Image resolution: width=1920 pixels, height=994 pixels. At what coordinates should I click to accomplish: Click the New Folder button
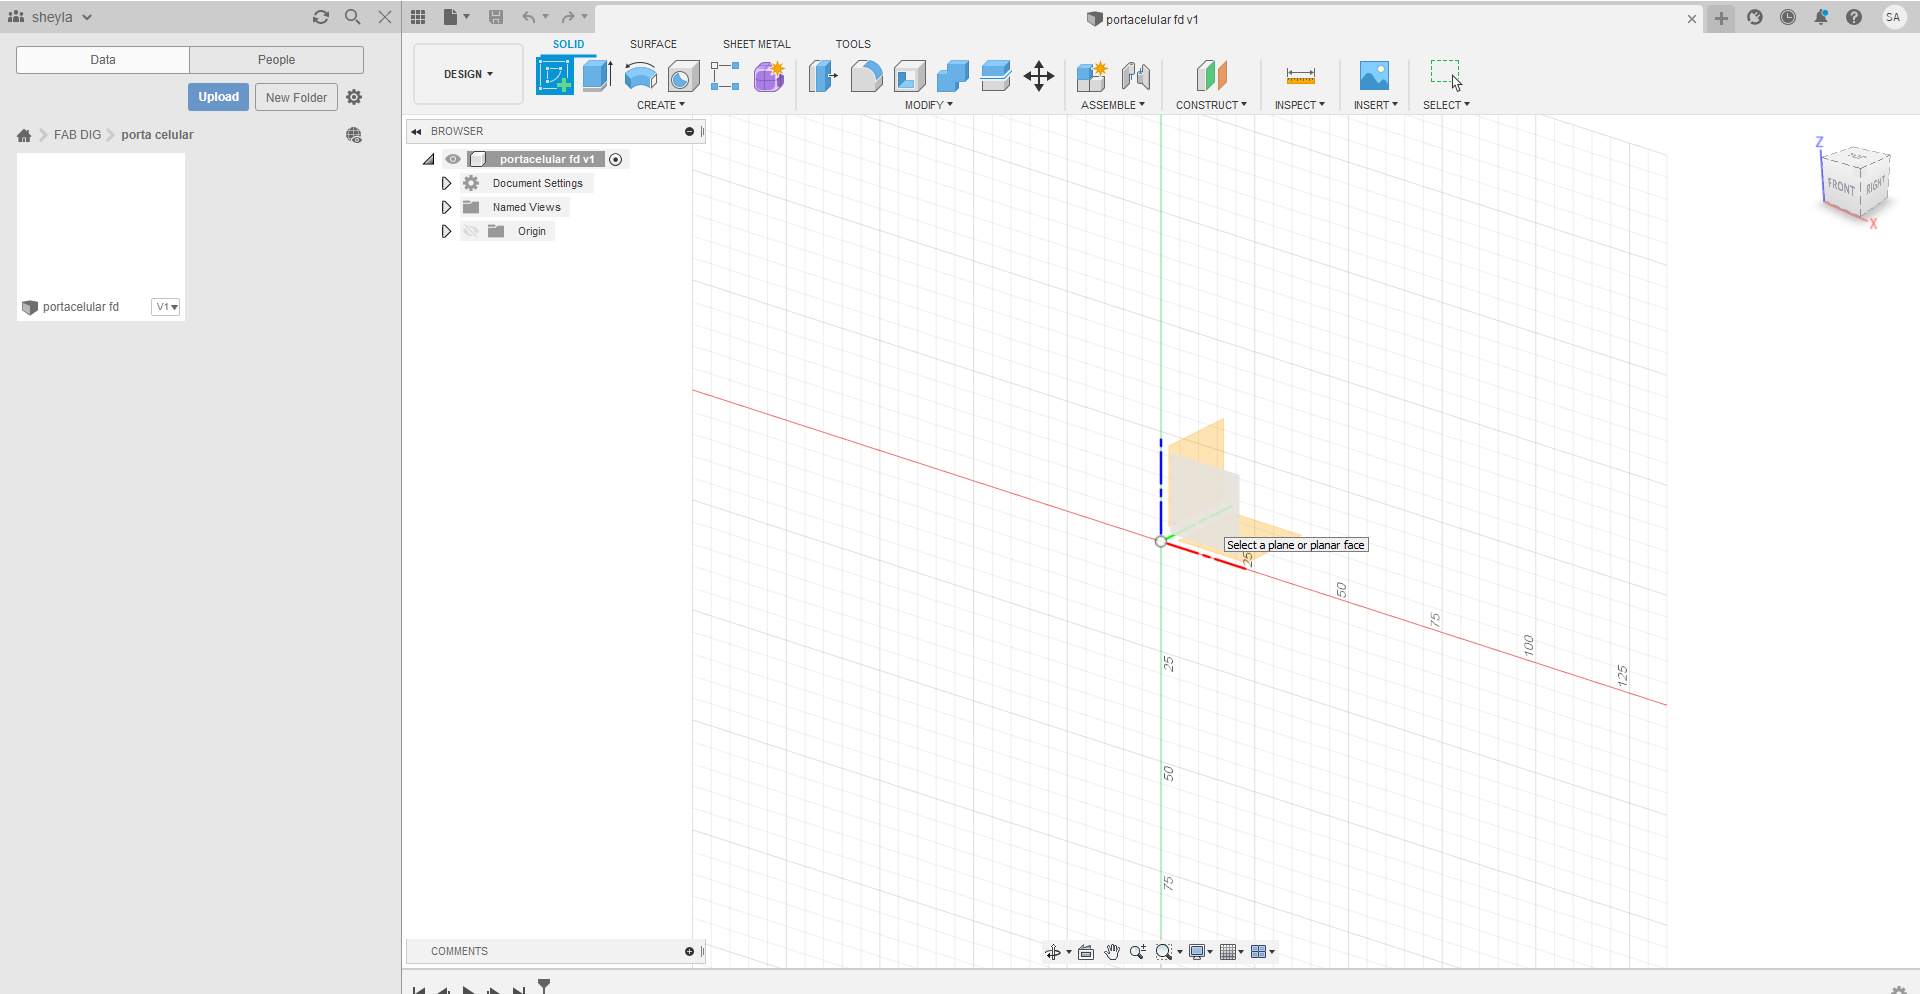(296, 97)
